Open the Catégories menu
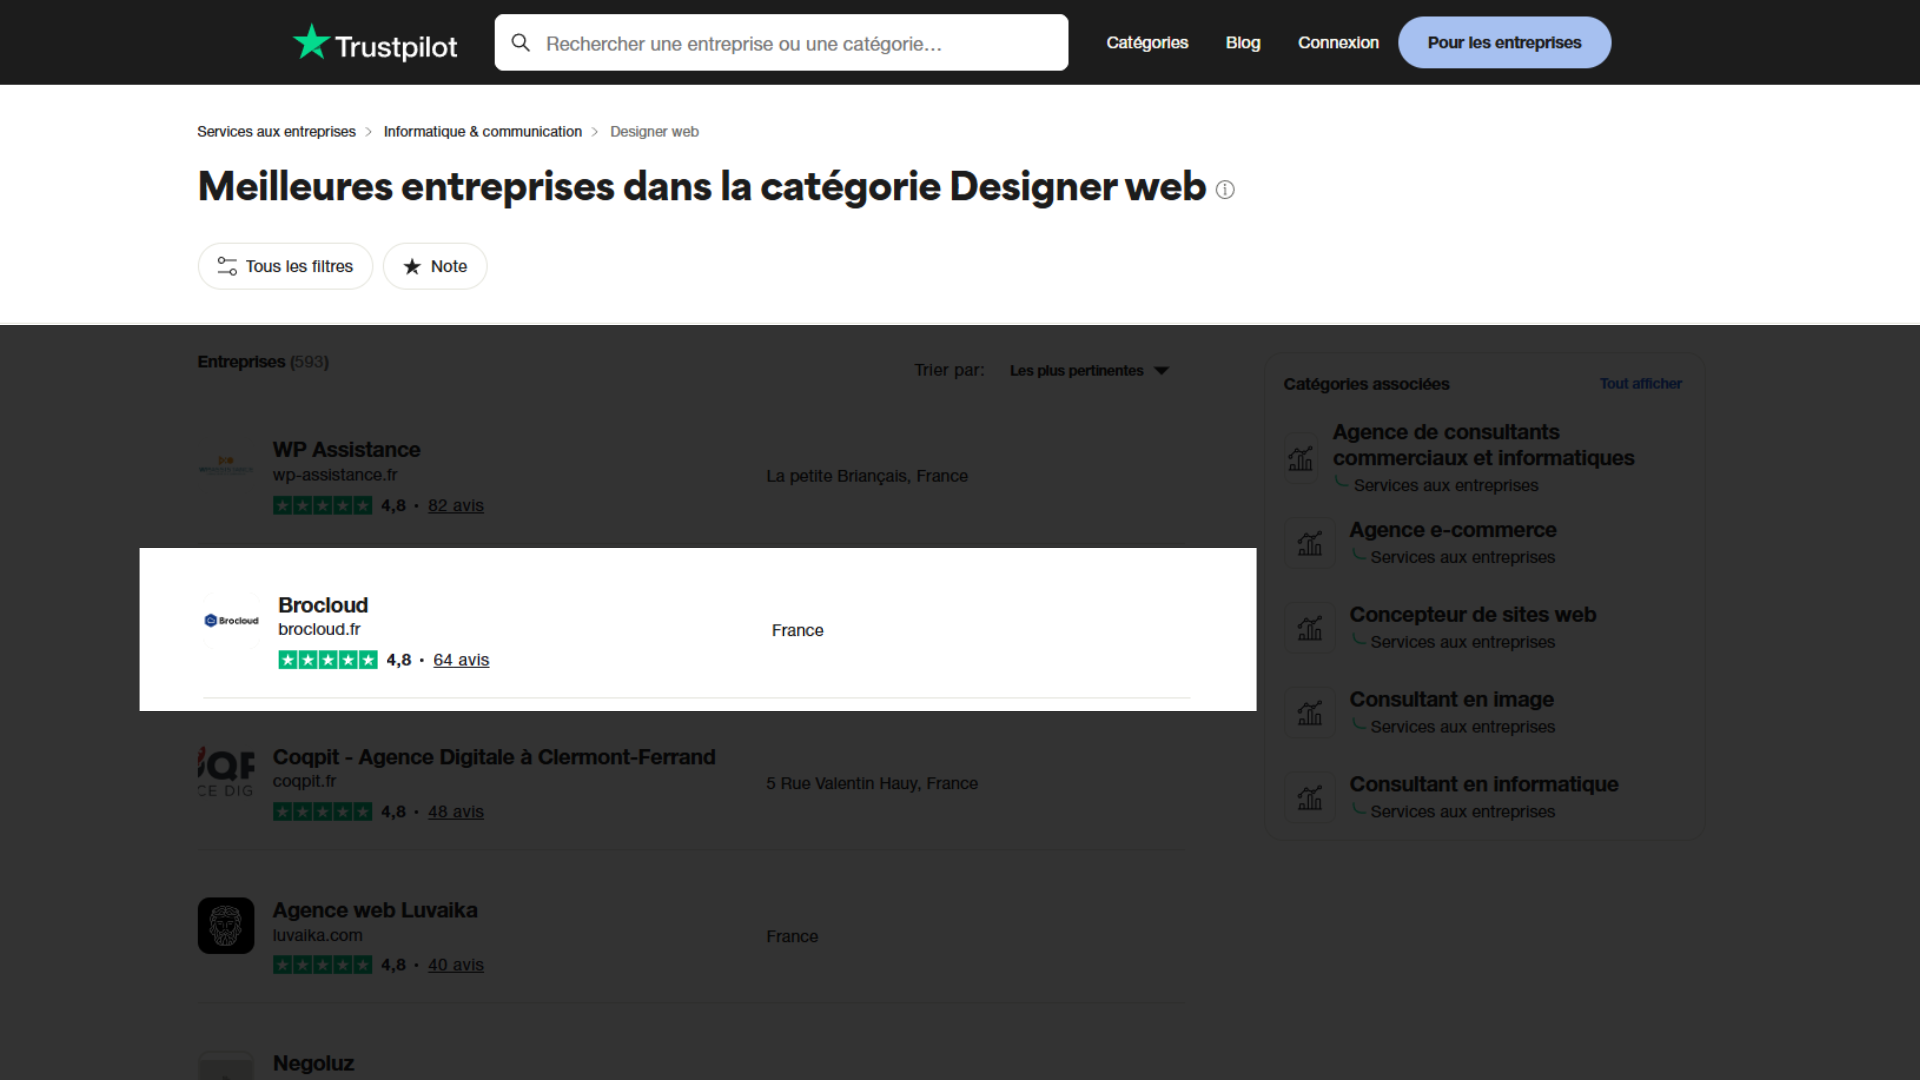Viewport: 1920px width, 1080px height. (1147, 43)
